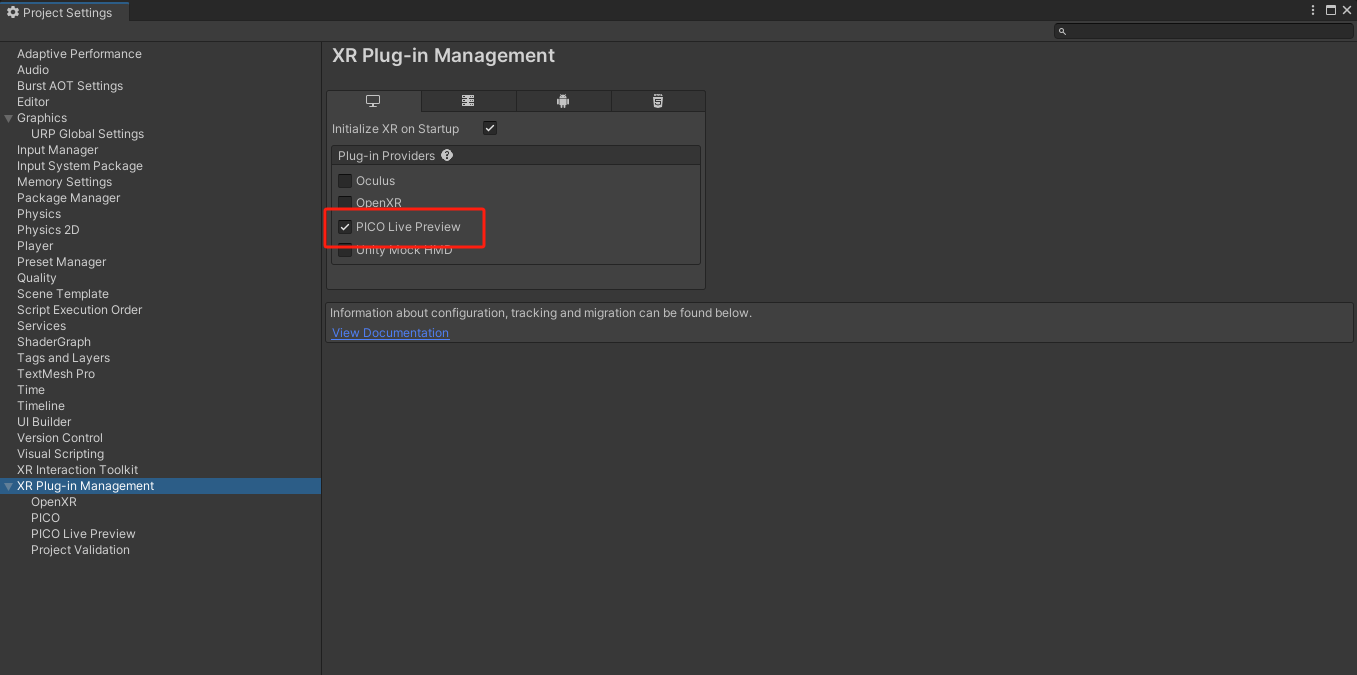Select the dedicated server platform tab
The width and height of the screenshot is (1357, 675).
pos(468,101)
